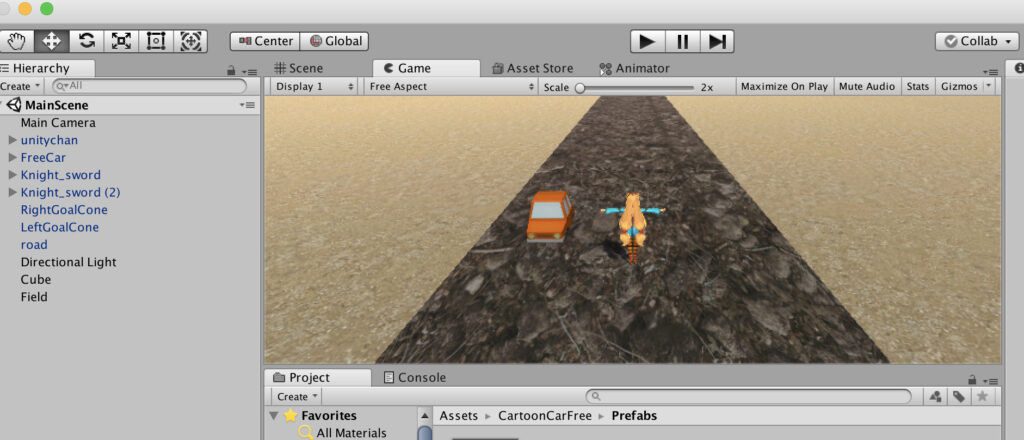Select the Hand tool
The height and width of the screenshot is (440, 1024).
pos(16,41)
